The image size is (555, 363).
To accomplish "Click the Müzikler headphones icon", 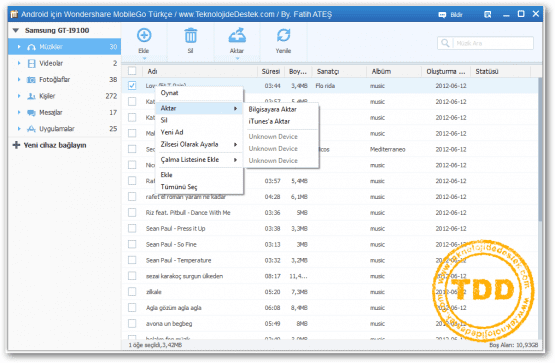I will click(x=32, y=47).
